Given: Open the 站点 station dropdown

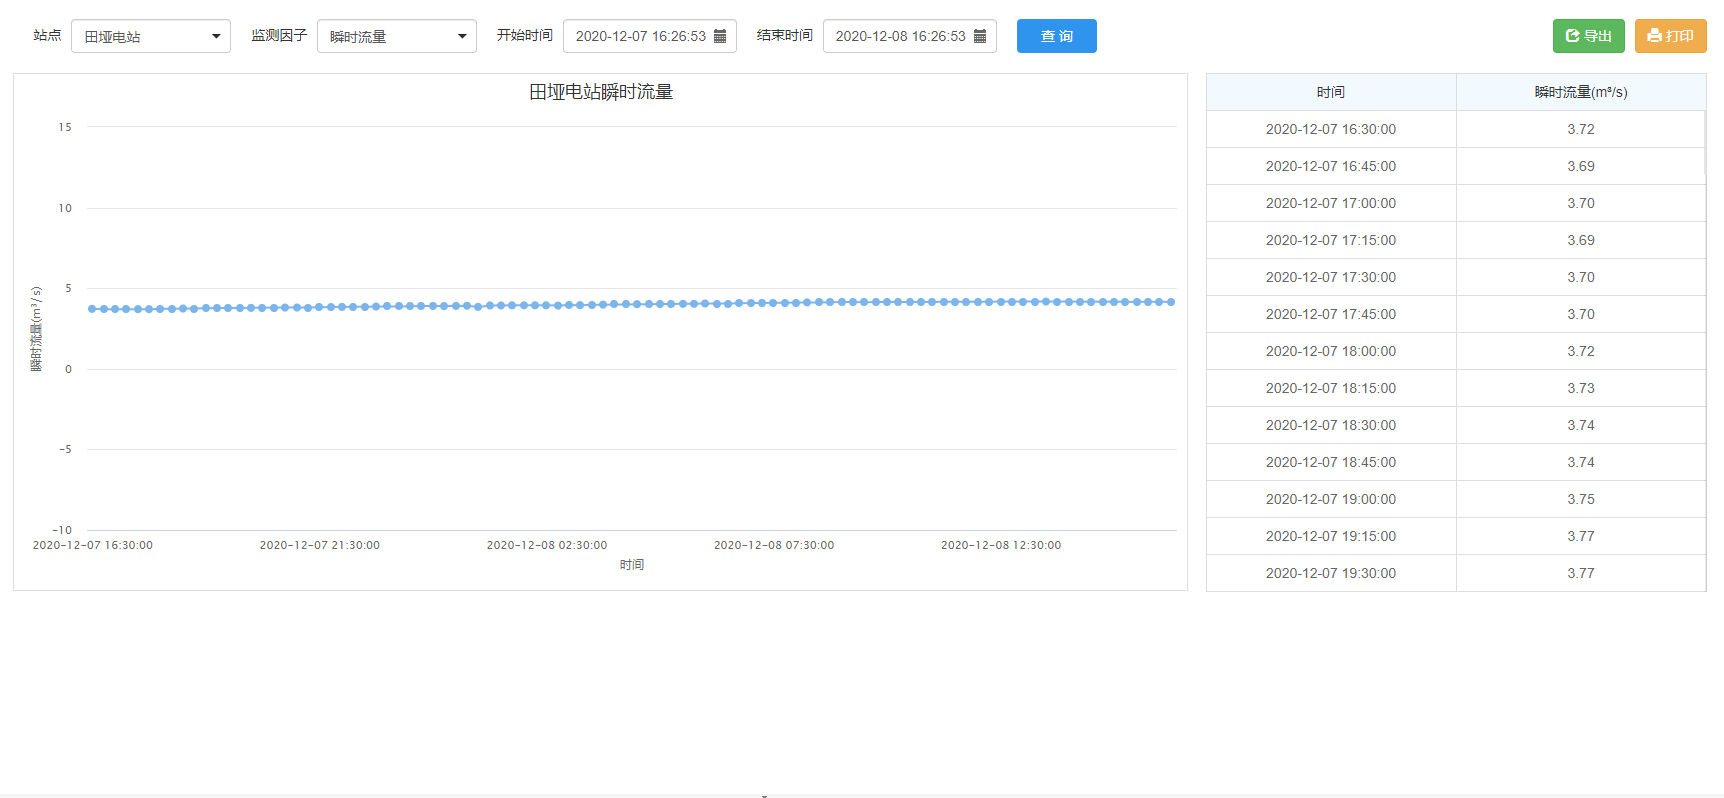Looking at the screenshot, I should click(x=151, y=36).
